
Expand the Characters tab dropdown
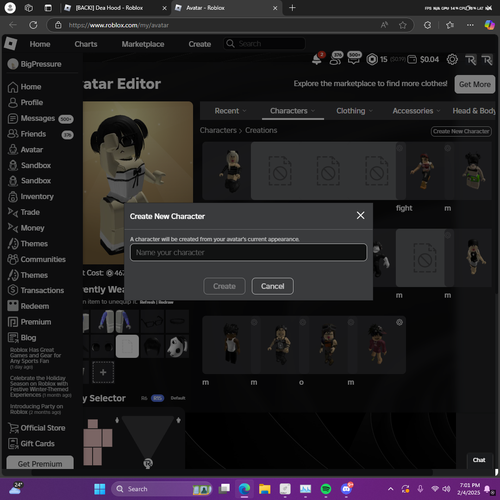[x=292, y=111]
